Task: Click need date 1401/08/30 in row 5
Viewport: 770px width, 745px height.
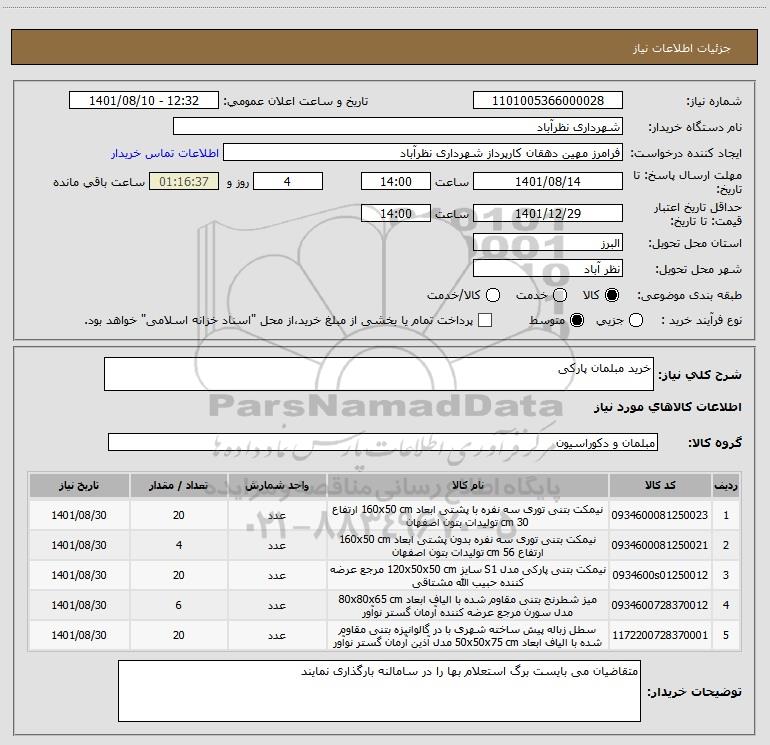Action: [79, 635]
